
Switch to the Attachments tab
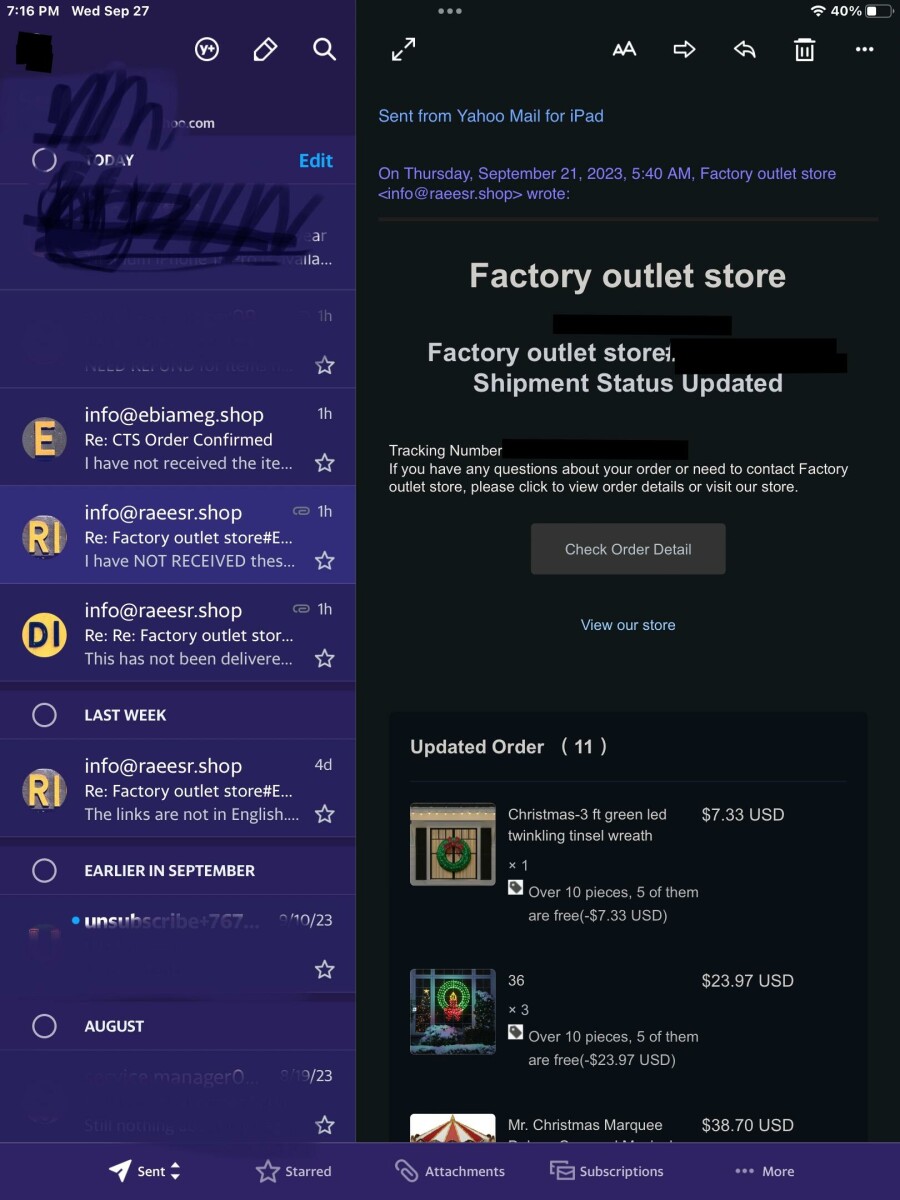click(x=450, y=1171)
